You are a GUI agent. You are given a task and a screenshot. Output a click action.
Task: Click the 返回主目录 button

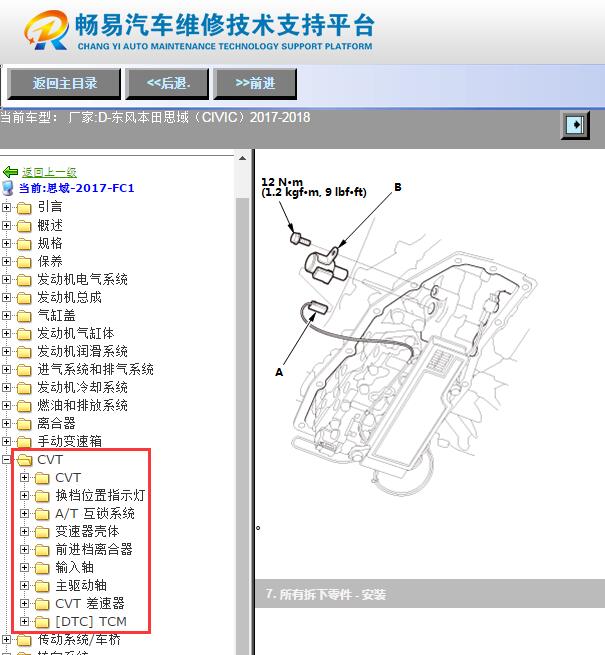click(64, 84)
